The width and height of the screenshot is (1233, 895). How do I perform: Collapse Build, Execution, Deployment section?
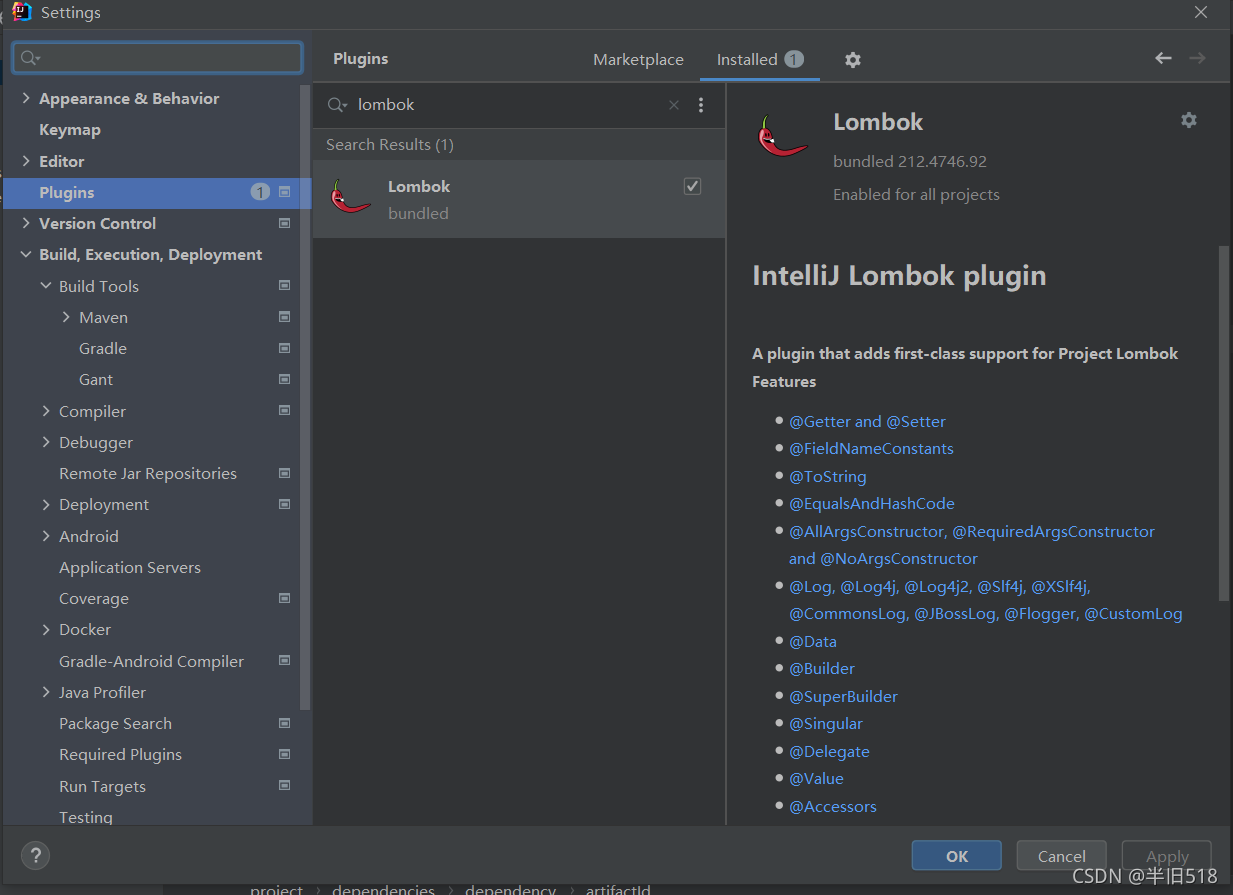[26, 255]
